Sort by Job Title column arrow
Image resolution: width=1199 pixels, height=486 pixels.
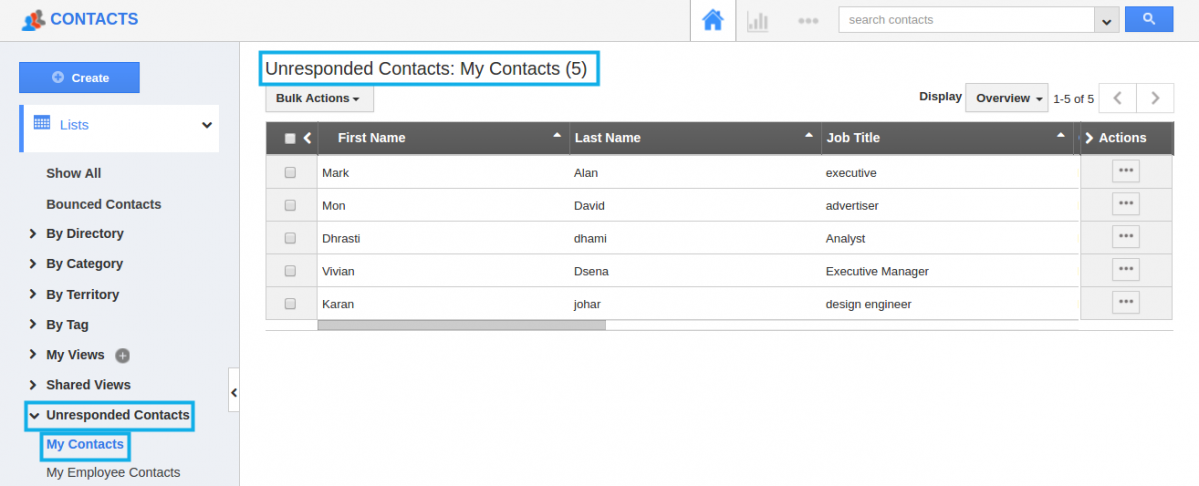click(x=1061, y=134)
